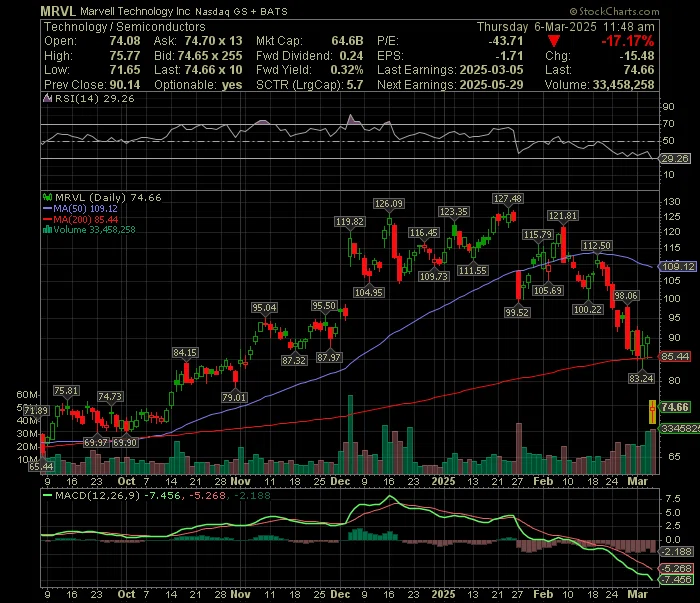Click the MA(200) 85.44 legend entry

80,219
